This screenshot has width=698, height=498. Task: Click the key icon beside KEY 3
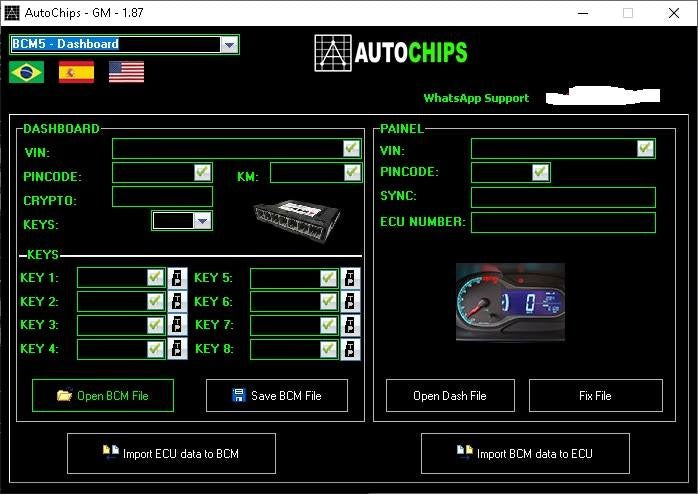click(x=177, y=325)
